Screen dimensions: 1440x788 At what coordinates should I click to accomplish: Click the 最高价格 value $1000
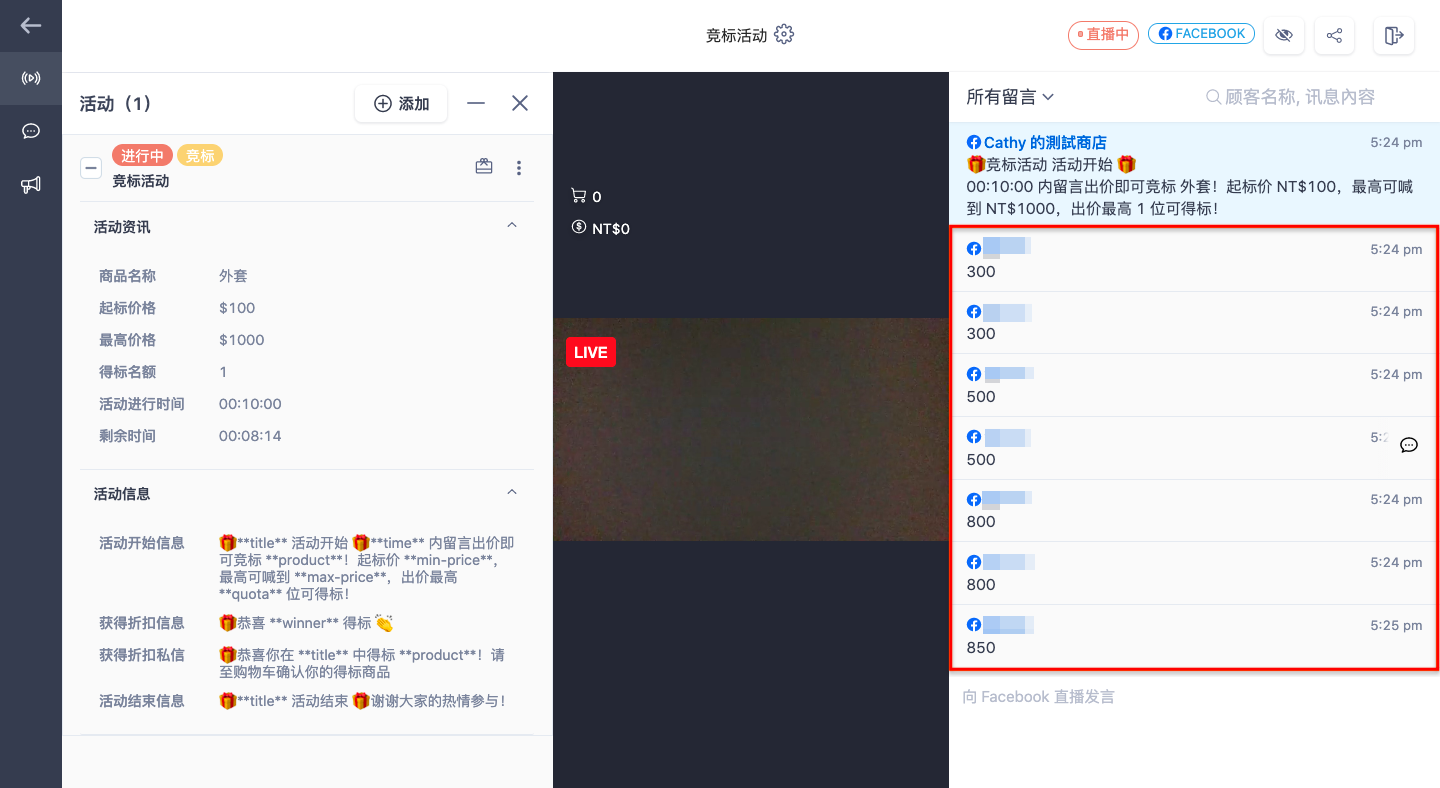point(242,340)
